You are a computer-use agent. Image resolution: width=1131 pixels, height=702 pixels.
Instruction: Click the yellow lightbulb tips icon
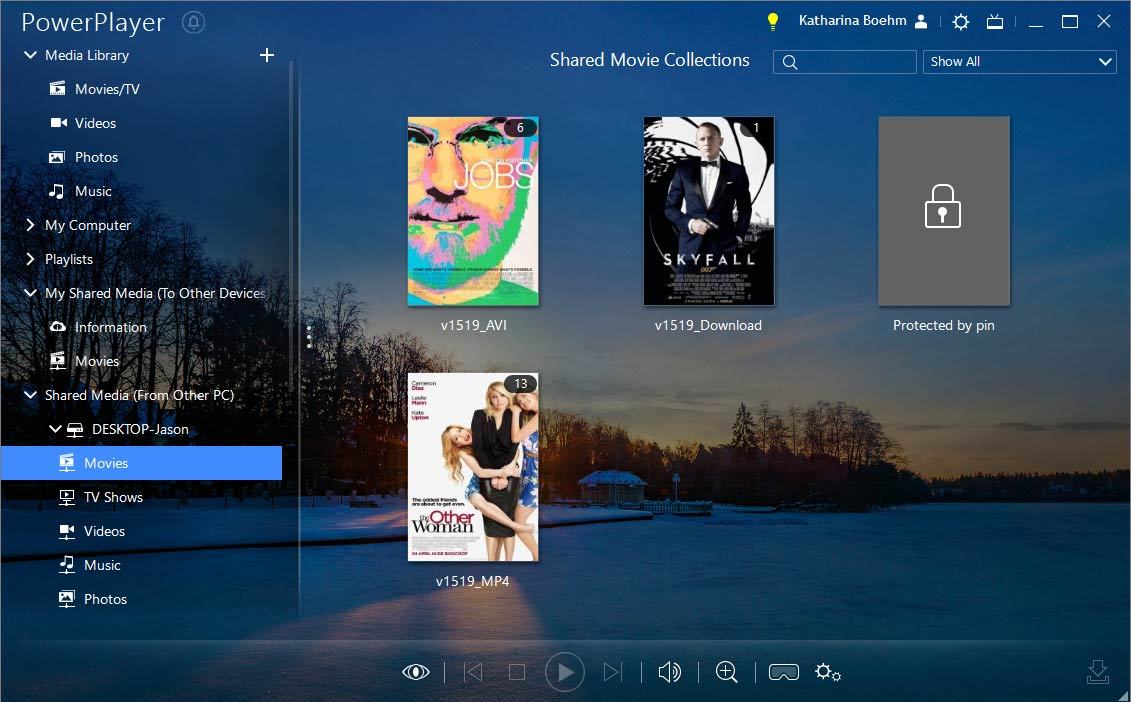[x=772, y=21]
